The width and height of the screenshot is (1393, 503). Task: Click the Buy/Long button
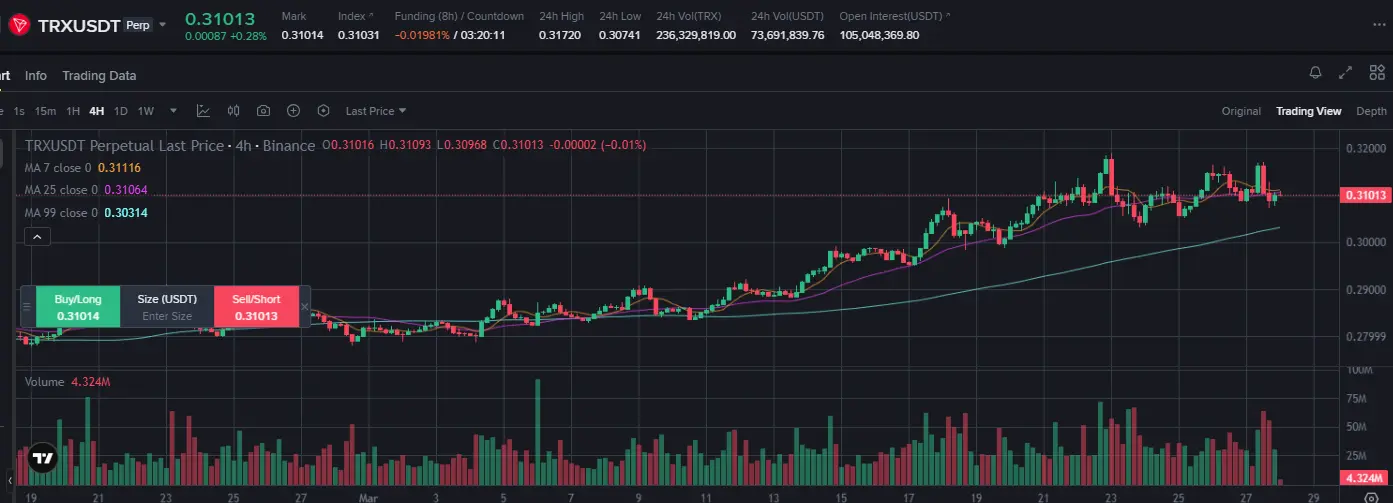[x=78, y=307]
